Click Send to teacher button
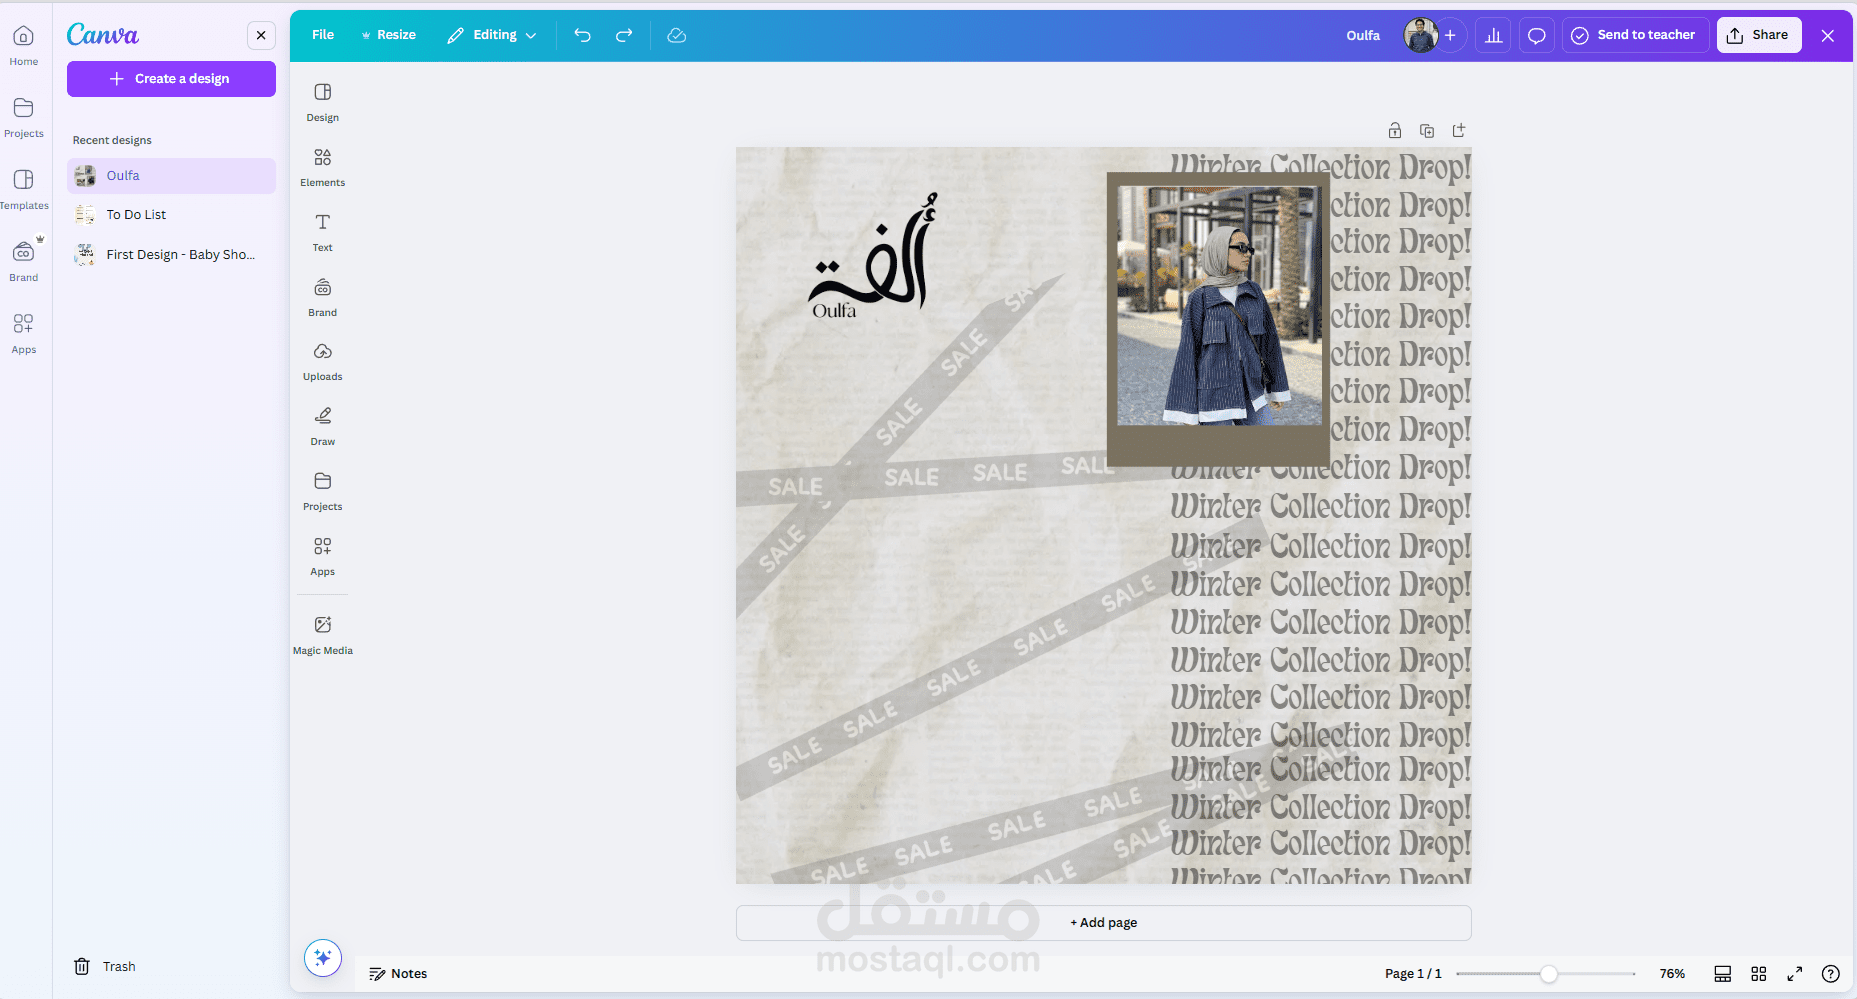Viewport: 1857px width, 999px height. (1634, 35)
